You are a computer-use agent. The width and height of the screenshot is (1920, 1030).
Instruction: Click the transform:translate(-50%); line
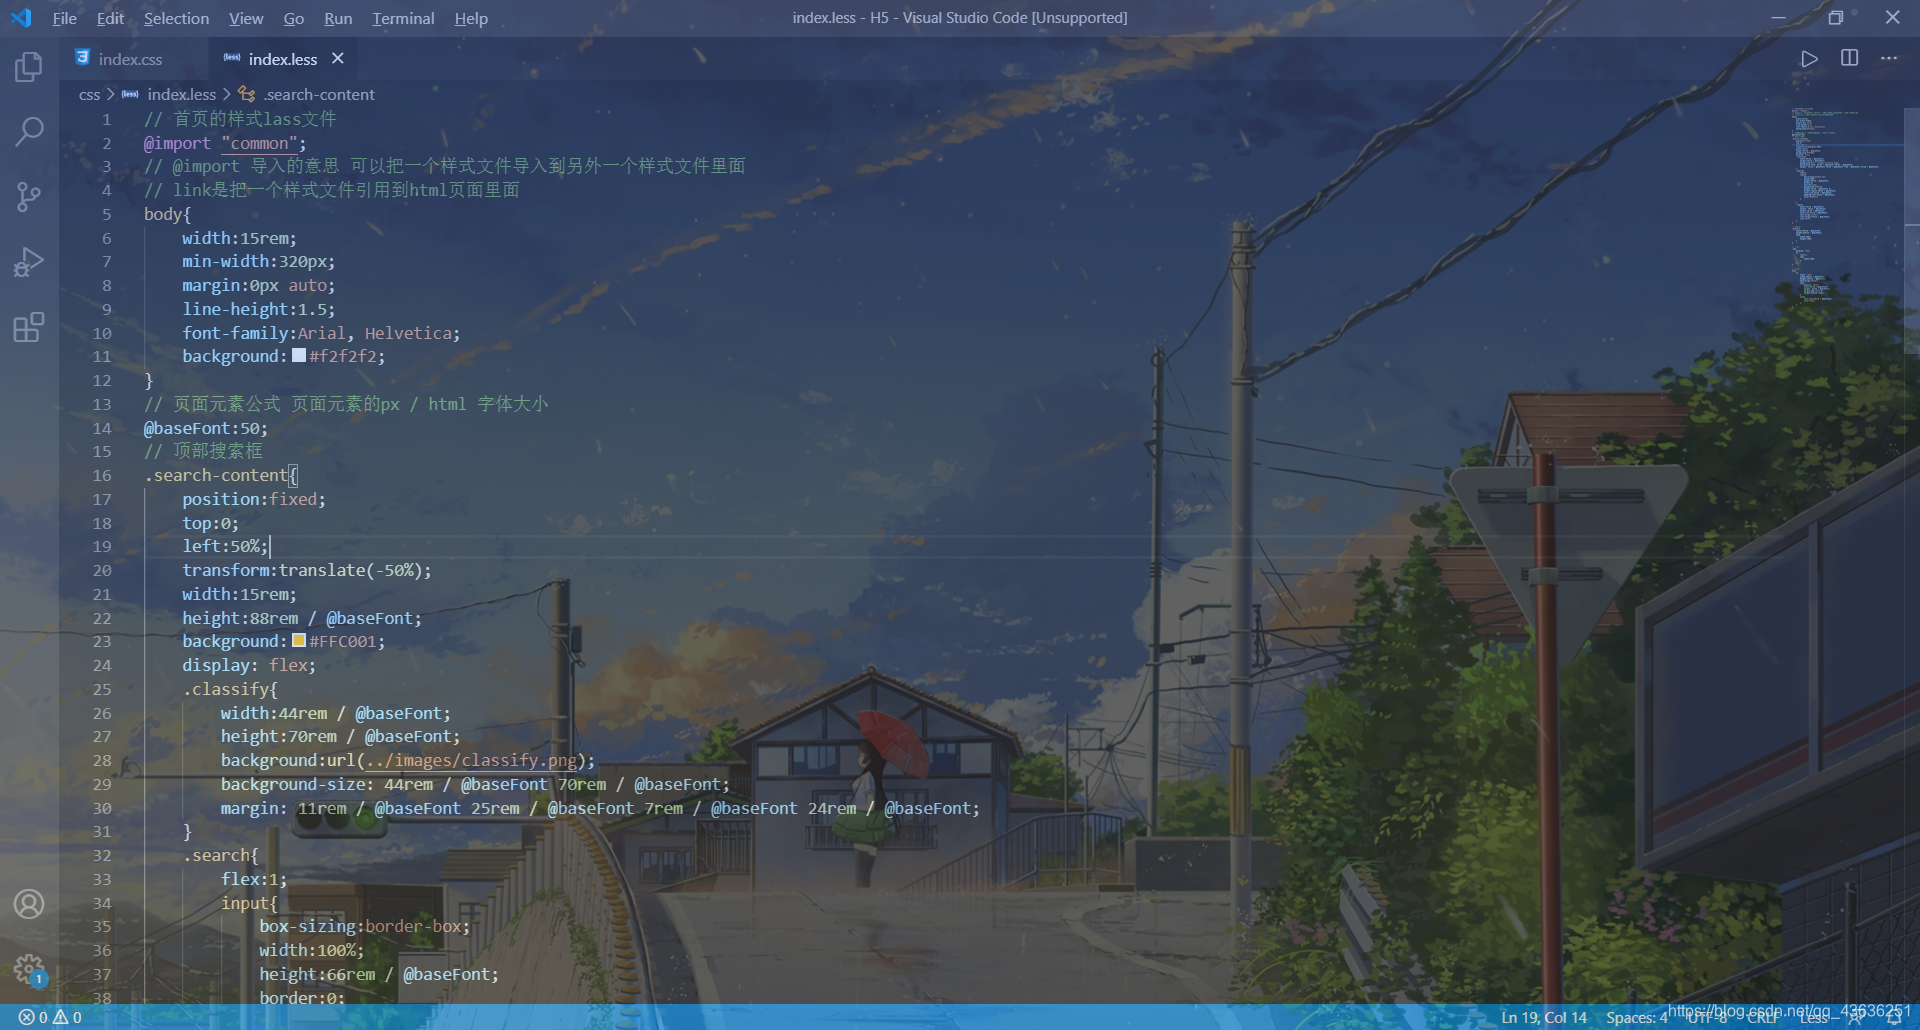pyautogui.click(x=307, y=570)
